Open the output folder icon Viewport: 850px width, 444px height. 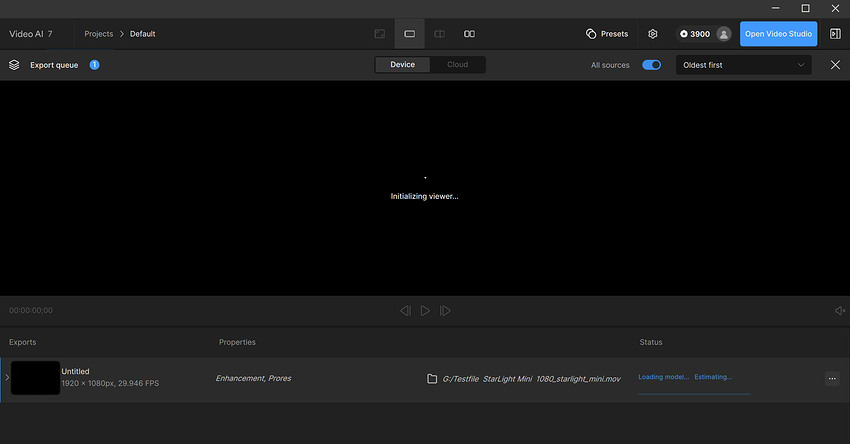(432, 378)
